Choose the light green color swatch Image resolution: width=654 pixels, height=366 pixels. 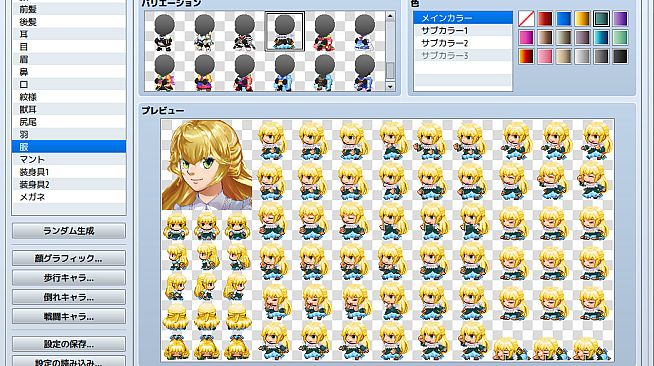[x=620, y=38]
